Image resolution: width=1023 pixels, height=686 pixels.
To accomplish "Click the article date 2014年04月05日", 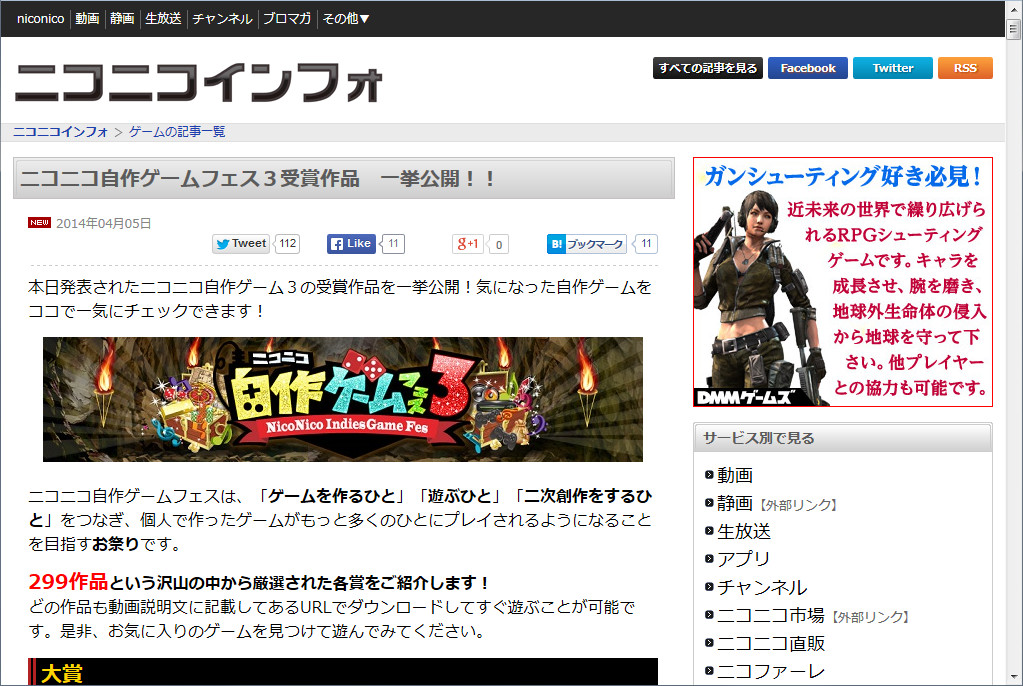I will (x=104, y=223).
